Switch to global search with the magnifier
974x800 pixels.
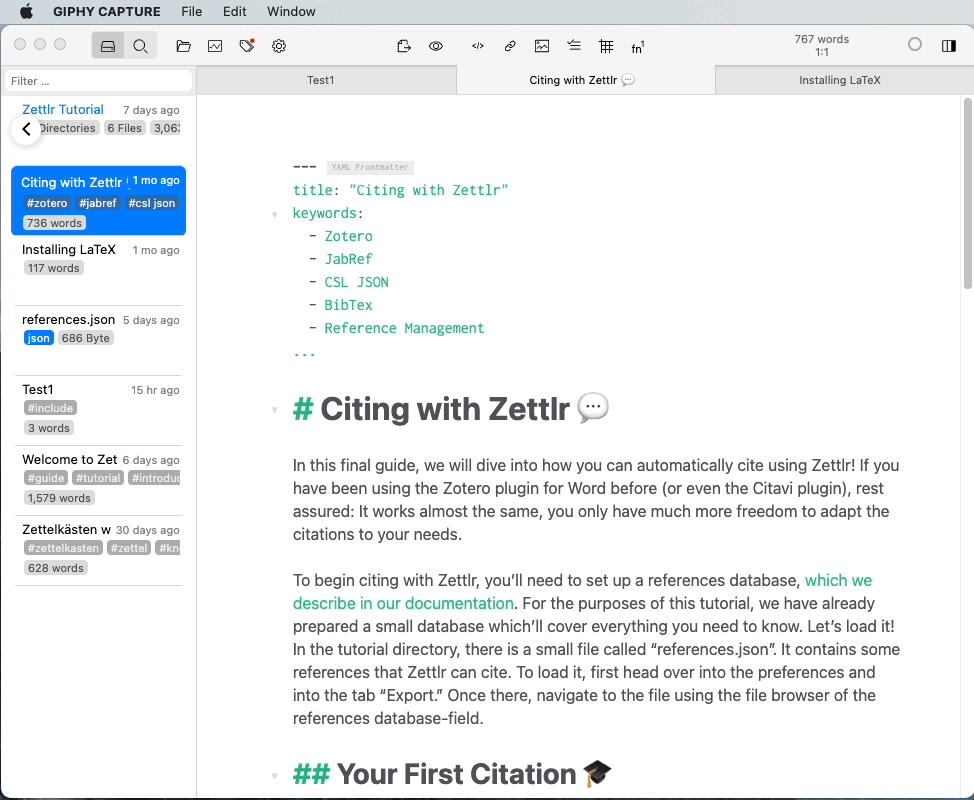[x=140, y=45]
